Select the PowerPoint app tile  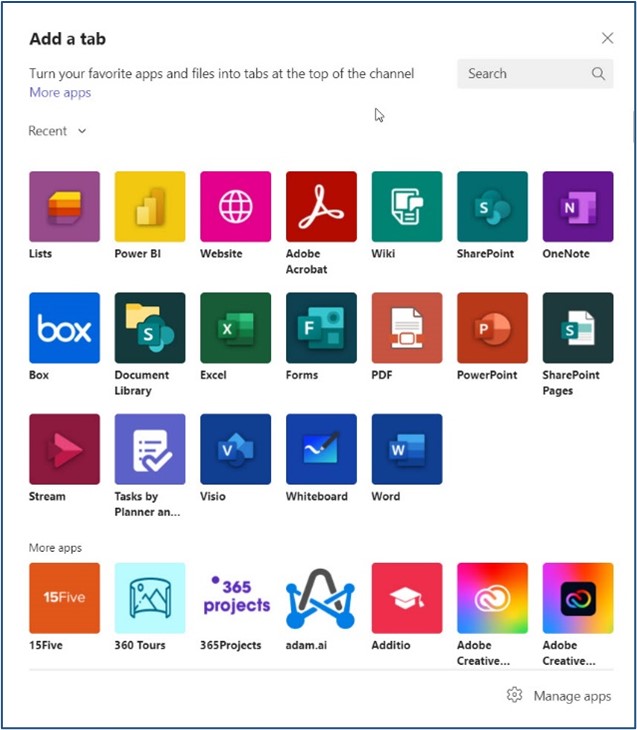click(493, 328)
